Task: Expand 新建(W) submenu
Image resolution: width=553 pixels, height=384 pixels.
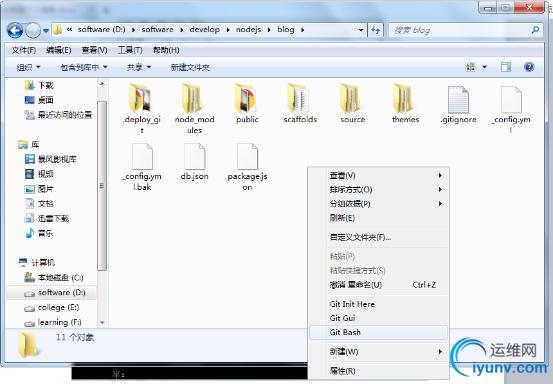Action: [x=378, y=352]
